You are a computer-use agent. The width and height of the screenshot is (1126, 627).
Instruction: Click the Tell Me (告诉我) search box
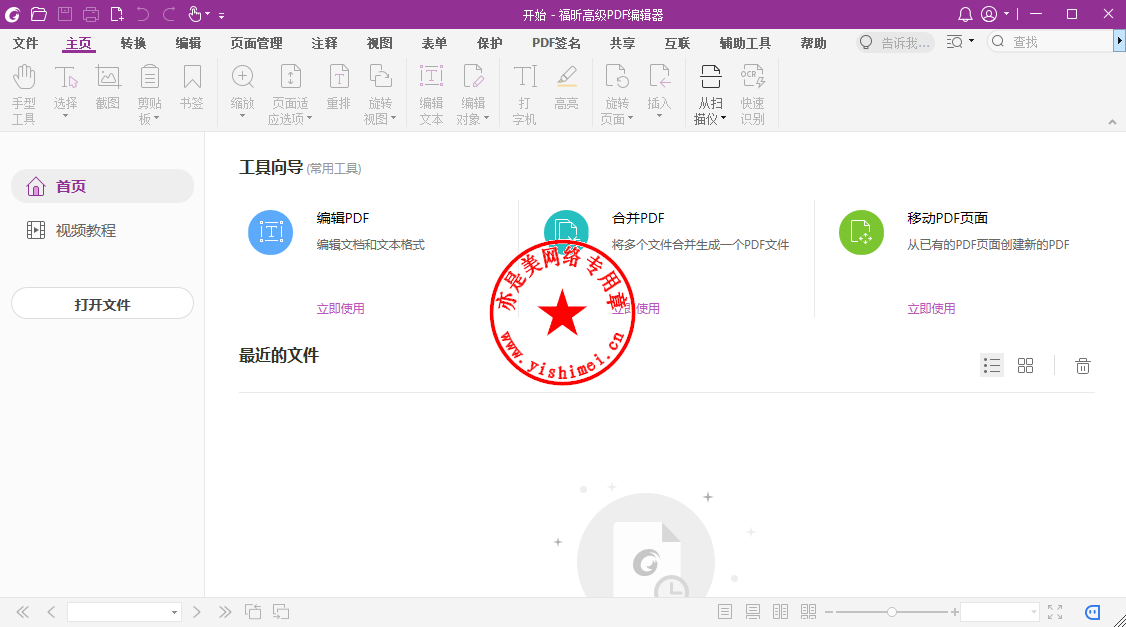(x=895, y=42)
